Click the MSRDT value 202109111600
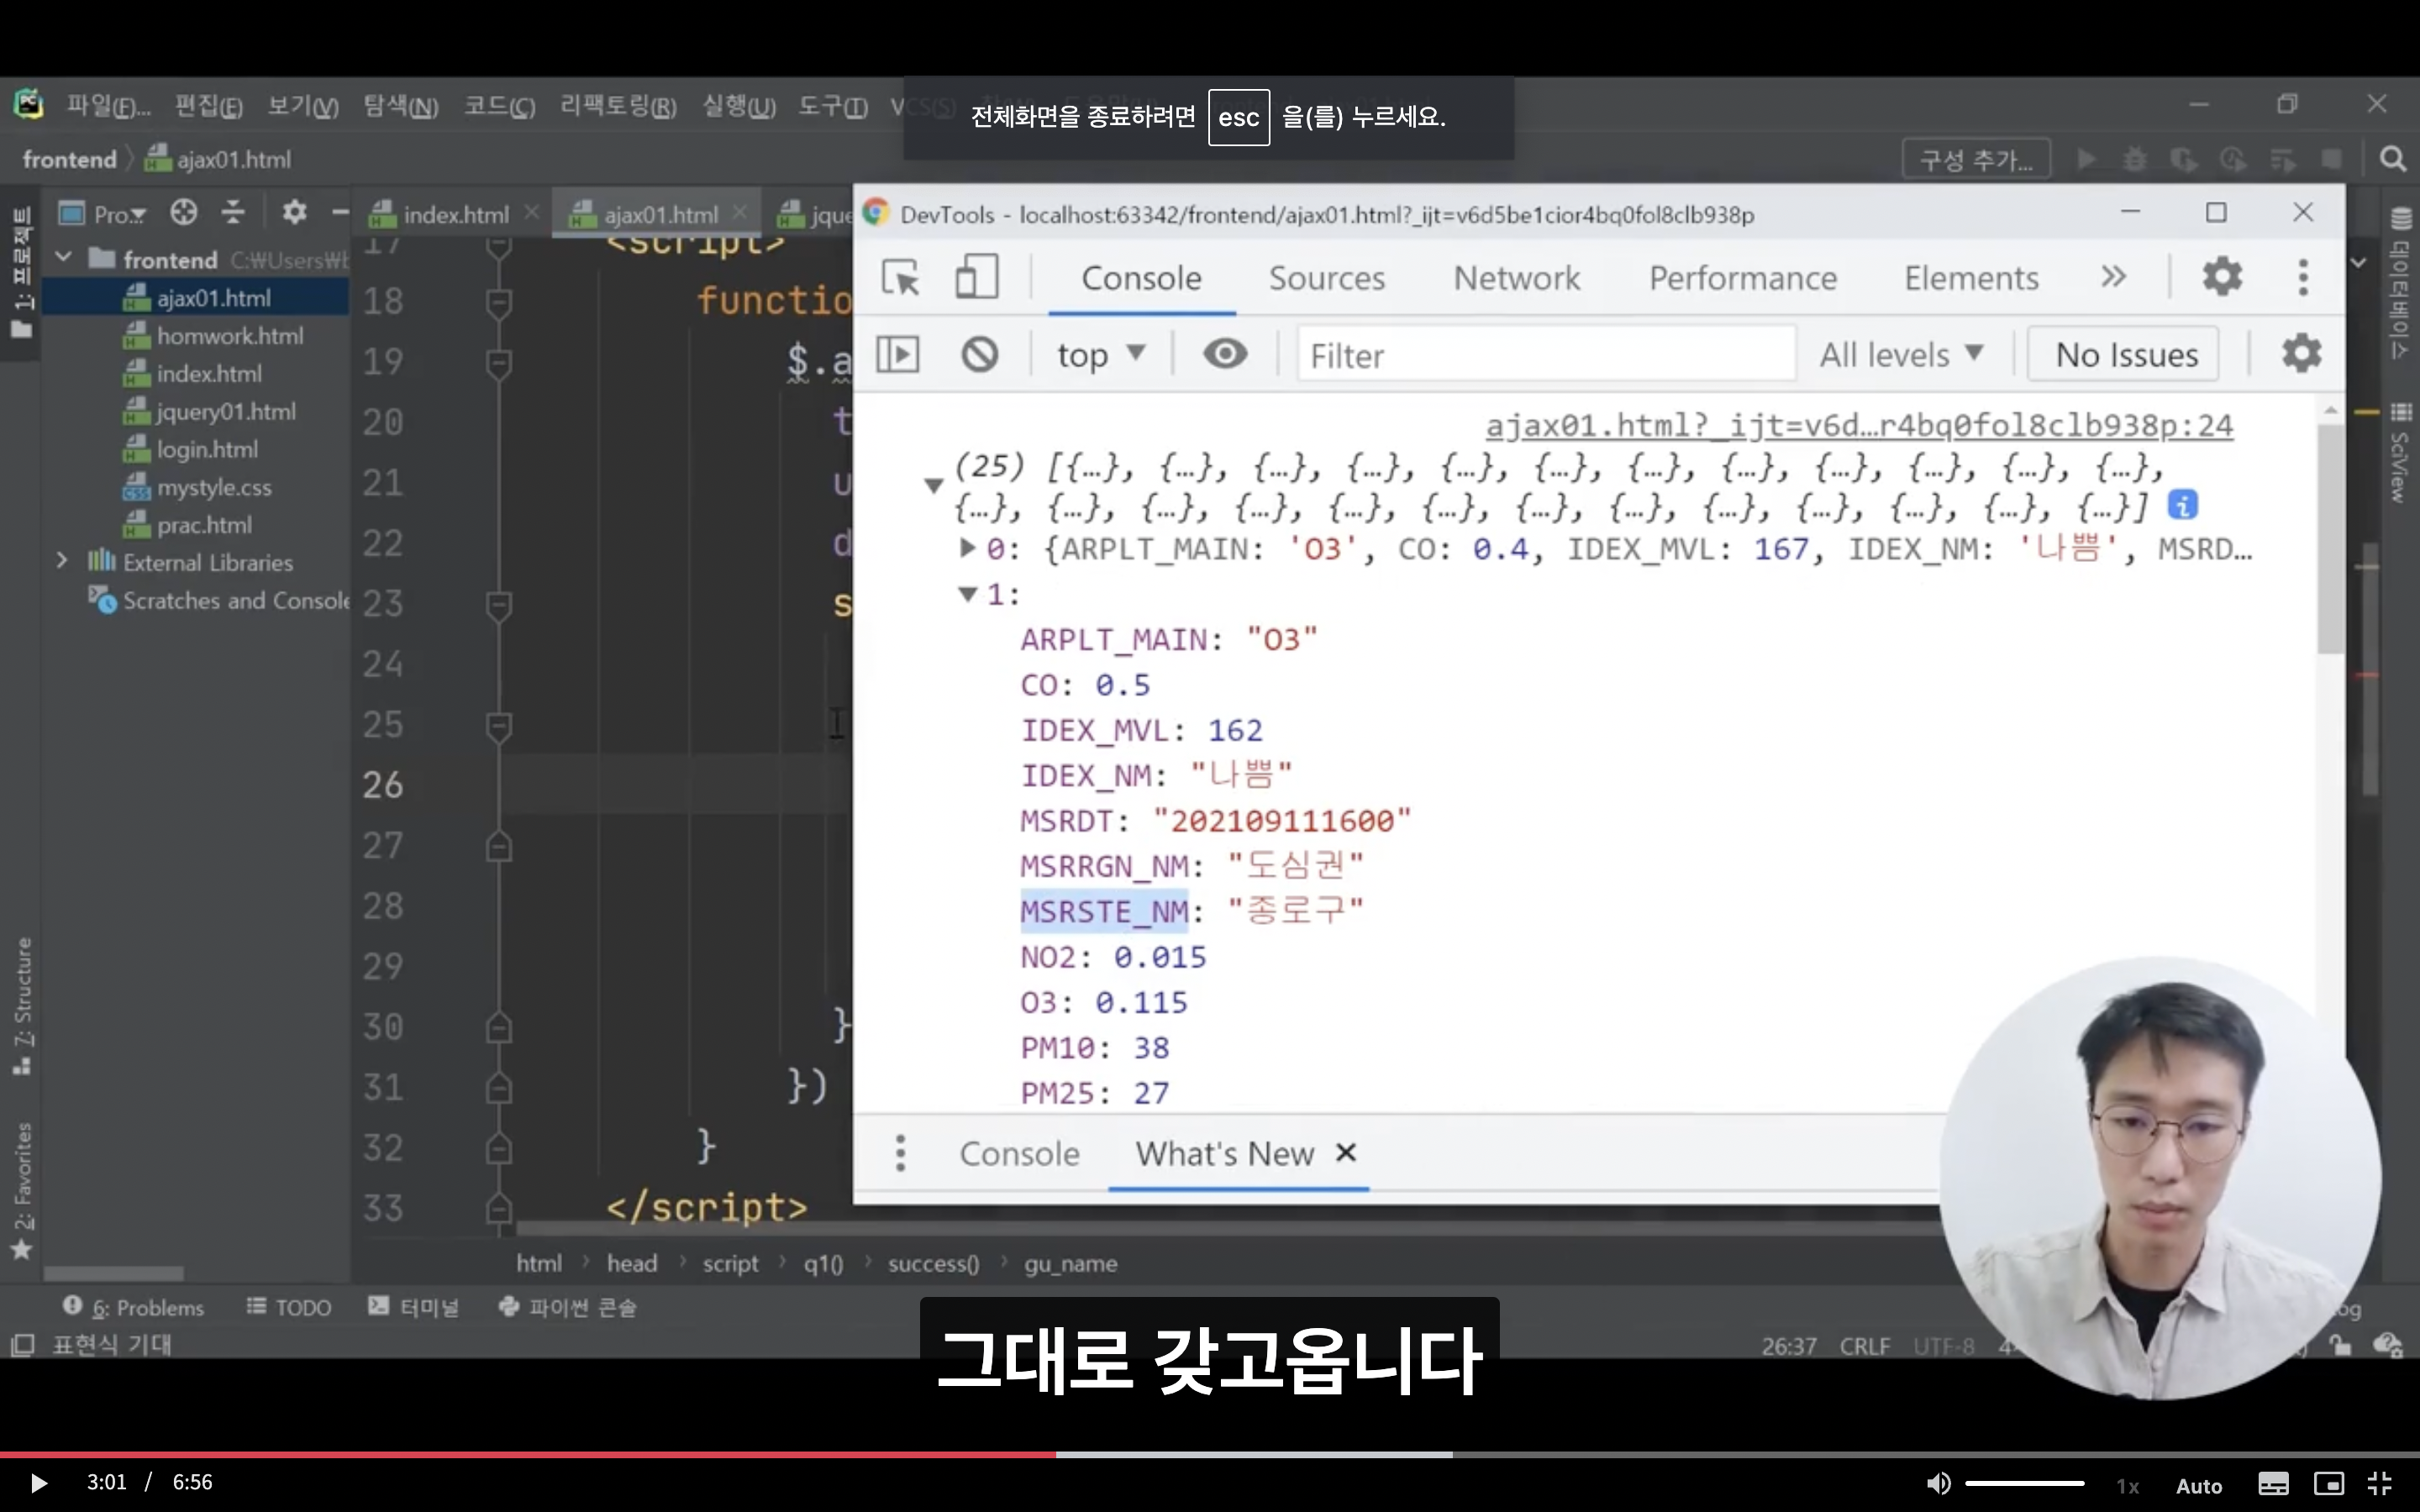This screenshot has width=2420, height=1512. click(x=1281, y=821)
